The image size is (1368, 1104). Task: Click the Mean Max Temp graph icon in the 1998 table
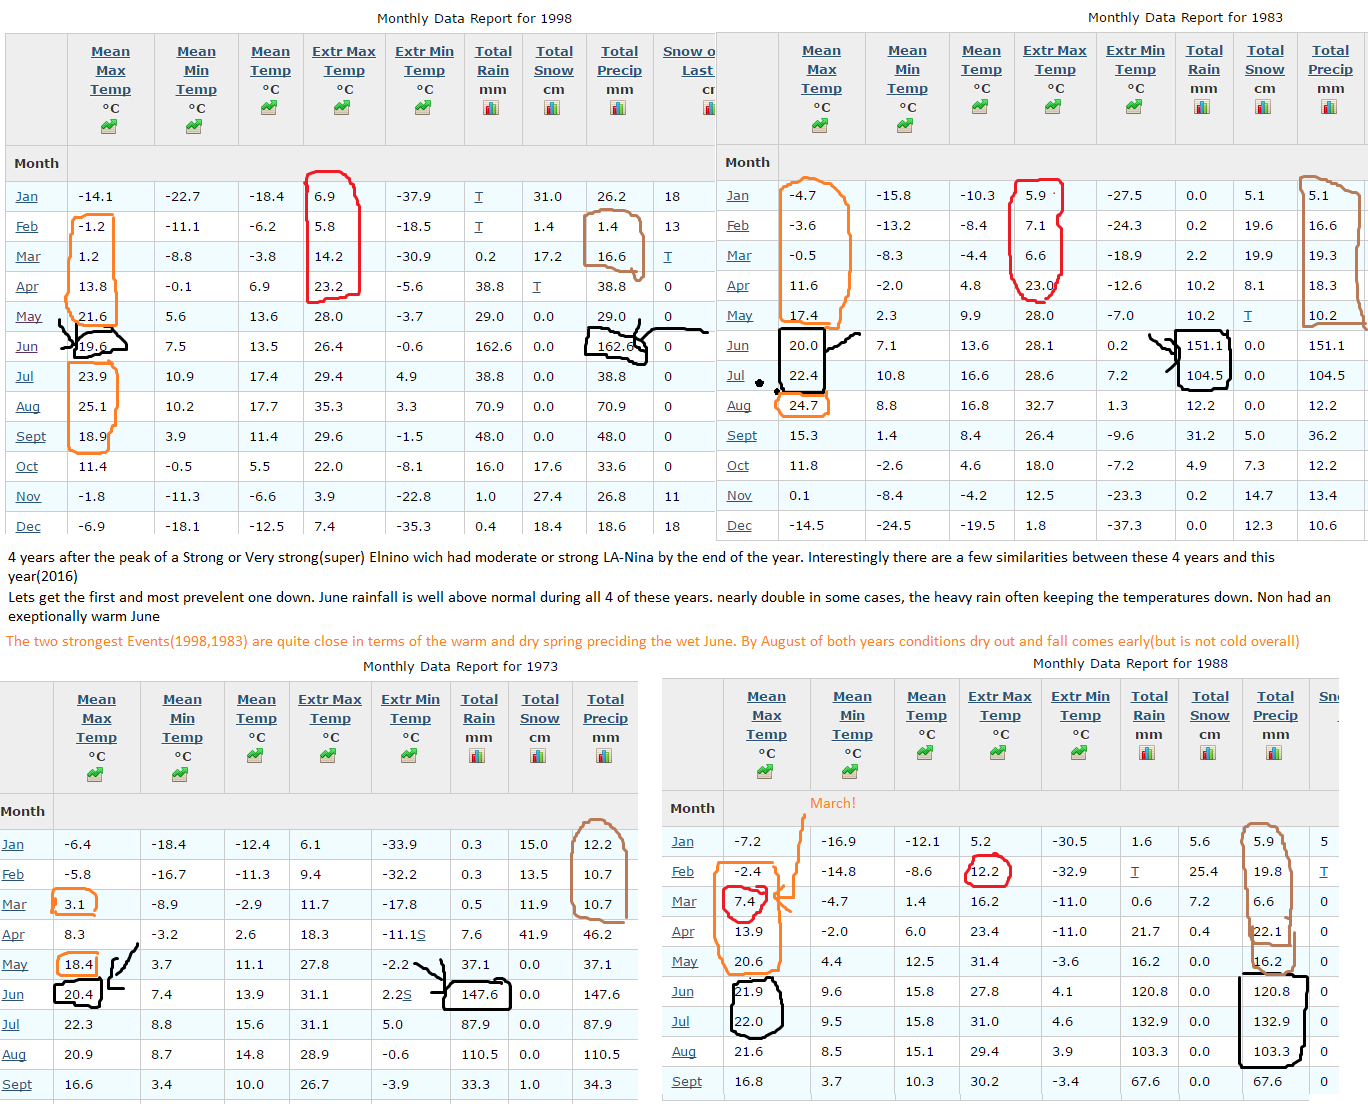(x=109, y=127)
